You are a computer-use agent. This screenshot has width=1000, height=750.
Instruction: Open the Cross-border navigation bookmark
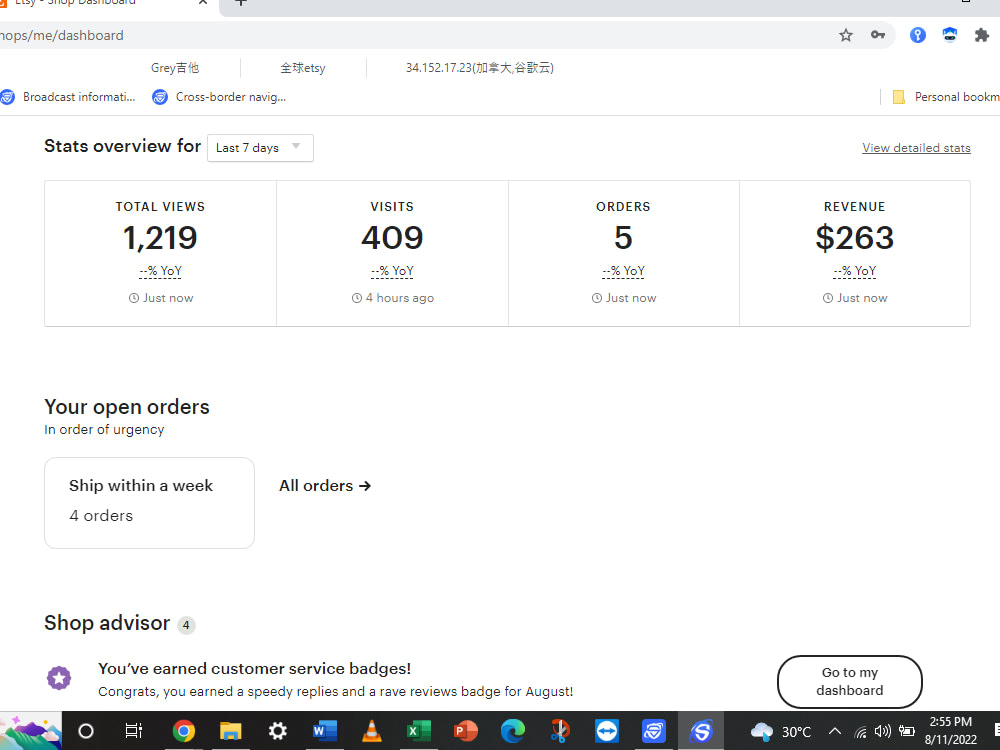coord(219,97)
